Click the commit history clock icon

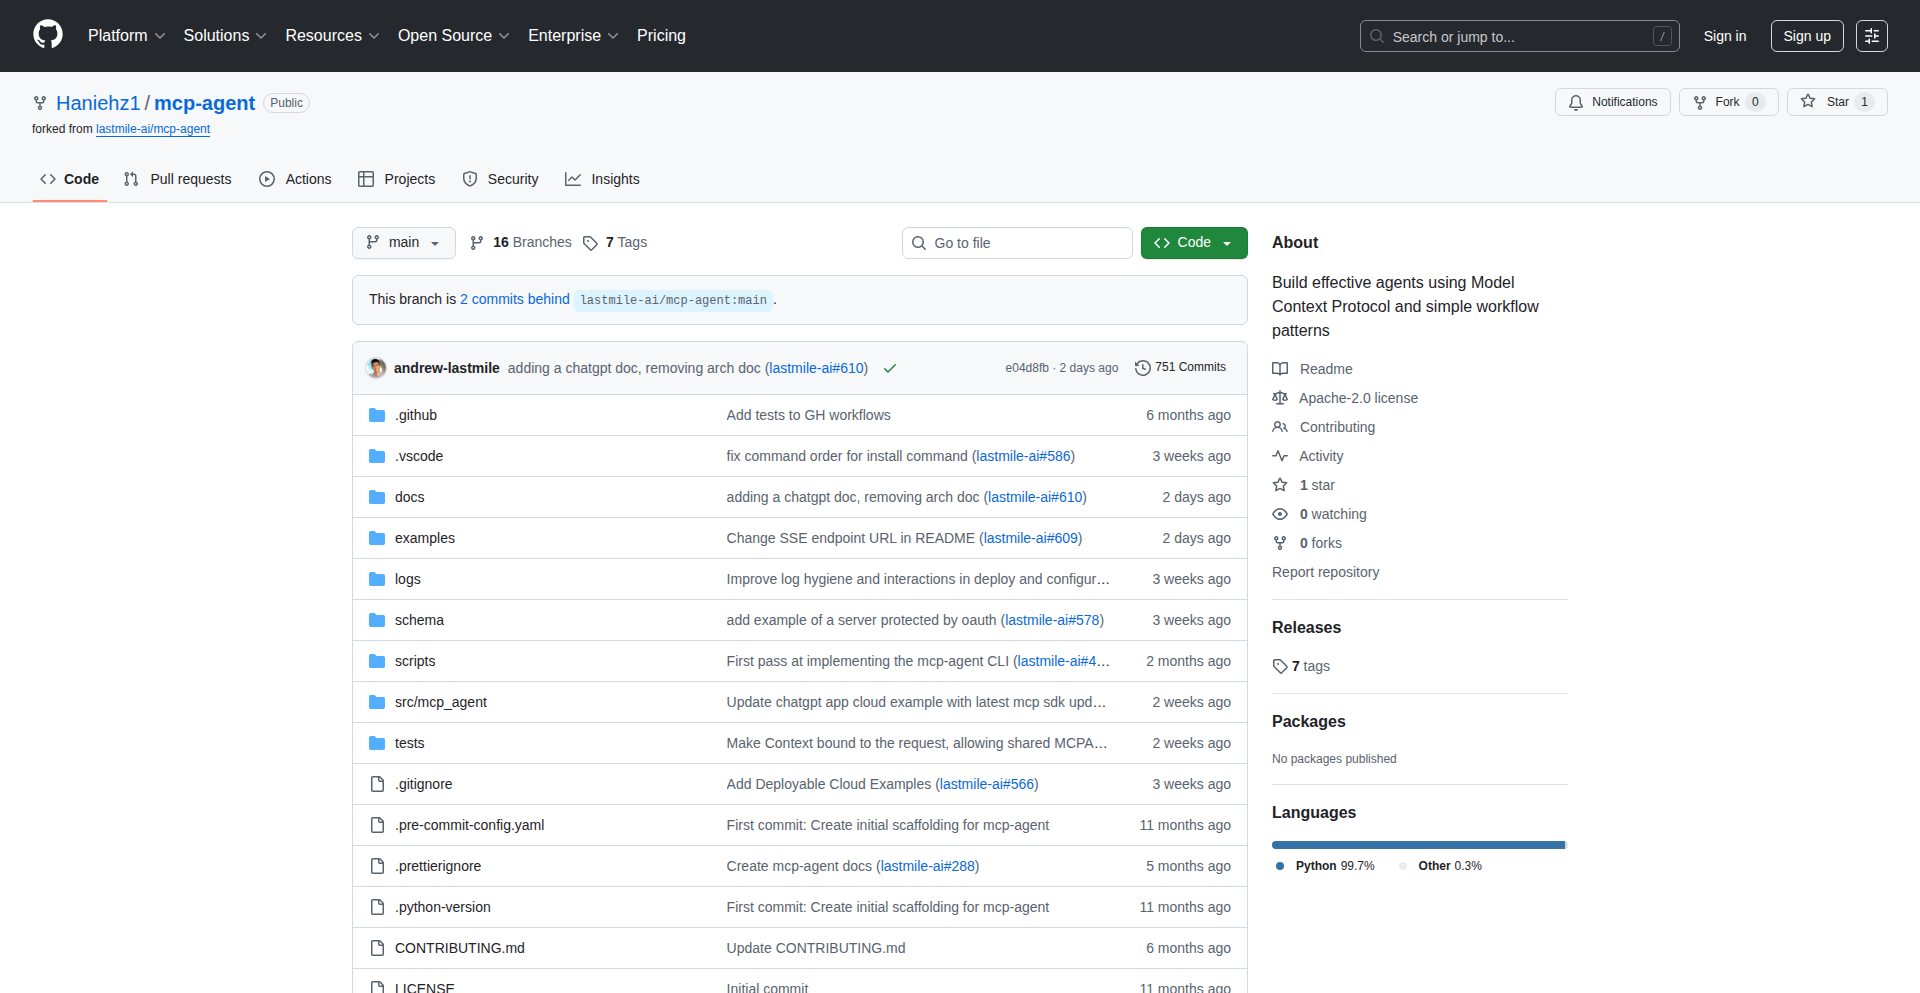[1142, 368]
